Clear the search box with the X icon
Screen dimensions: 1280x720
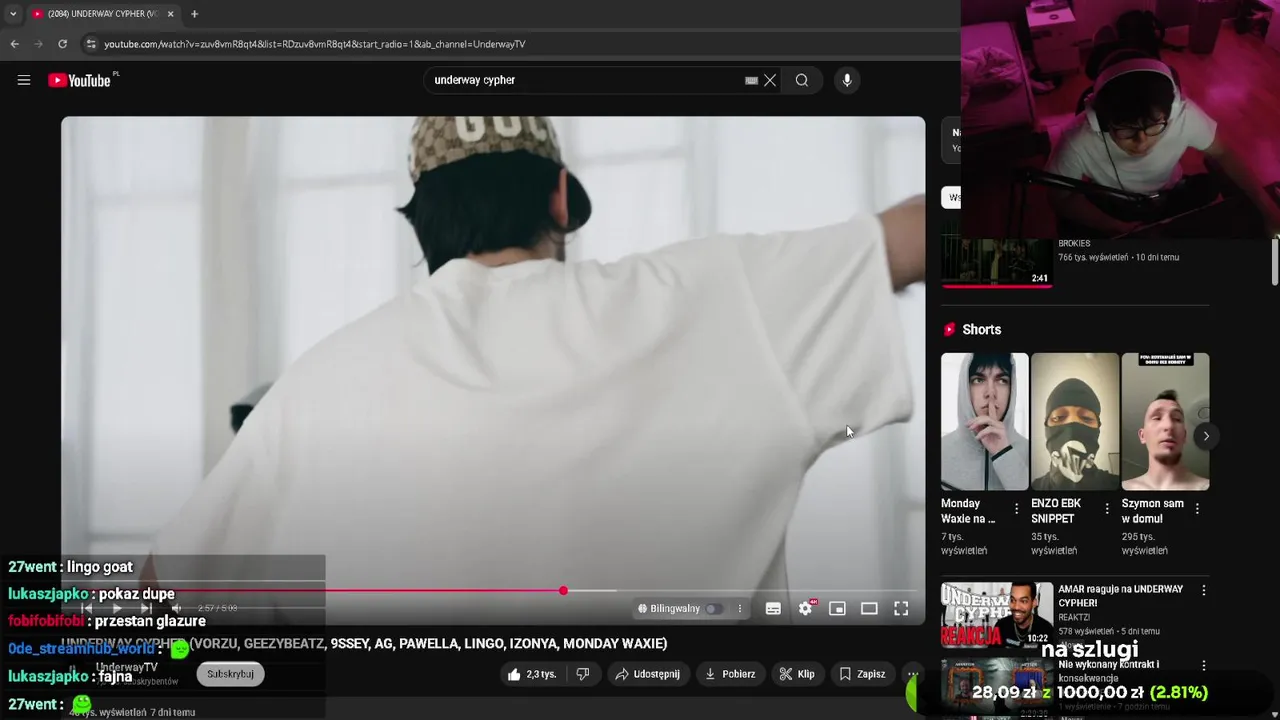point(770,80)
